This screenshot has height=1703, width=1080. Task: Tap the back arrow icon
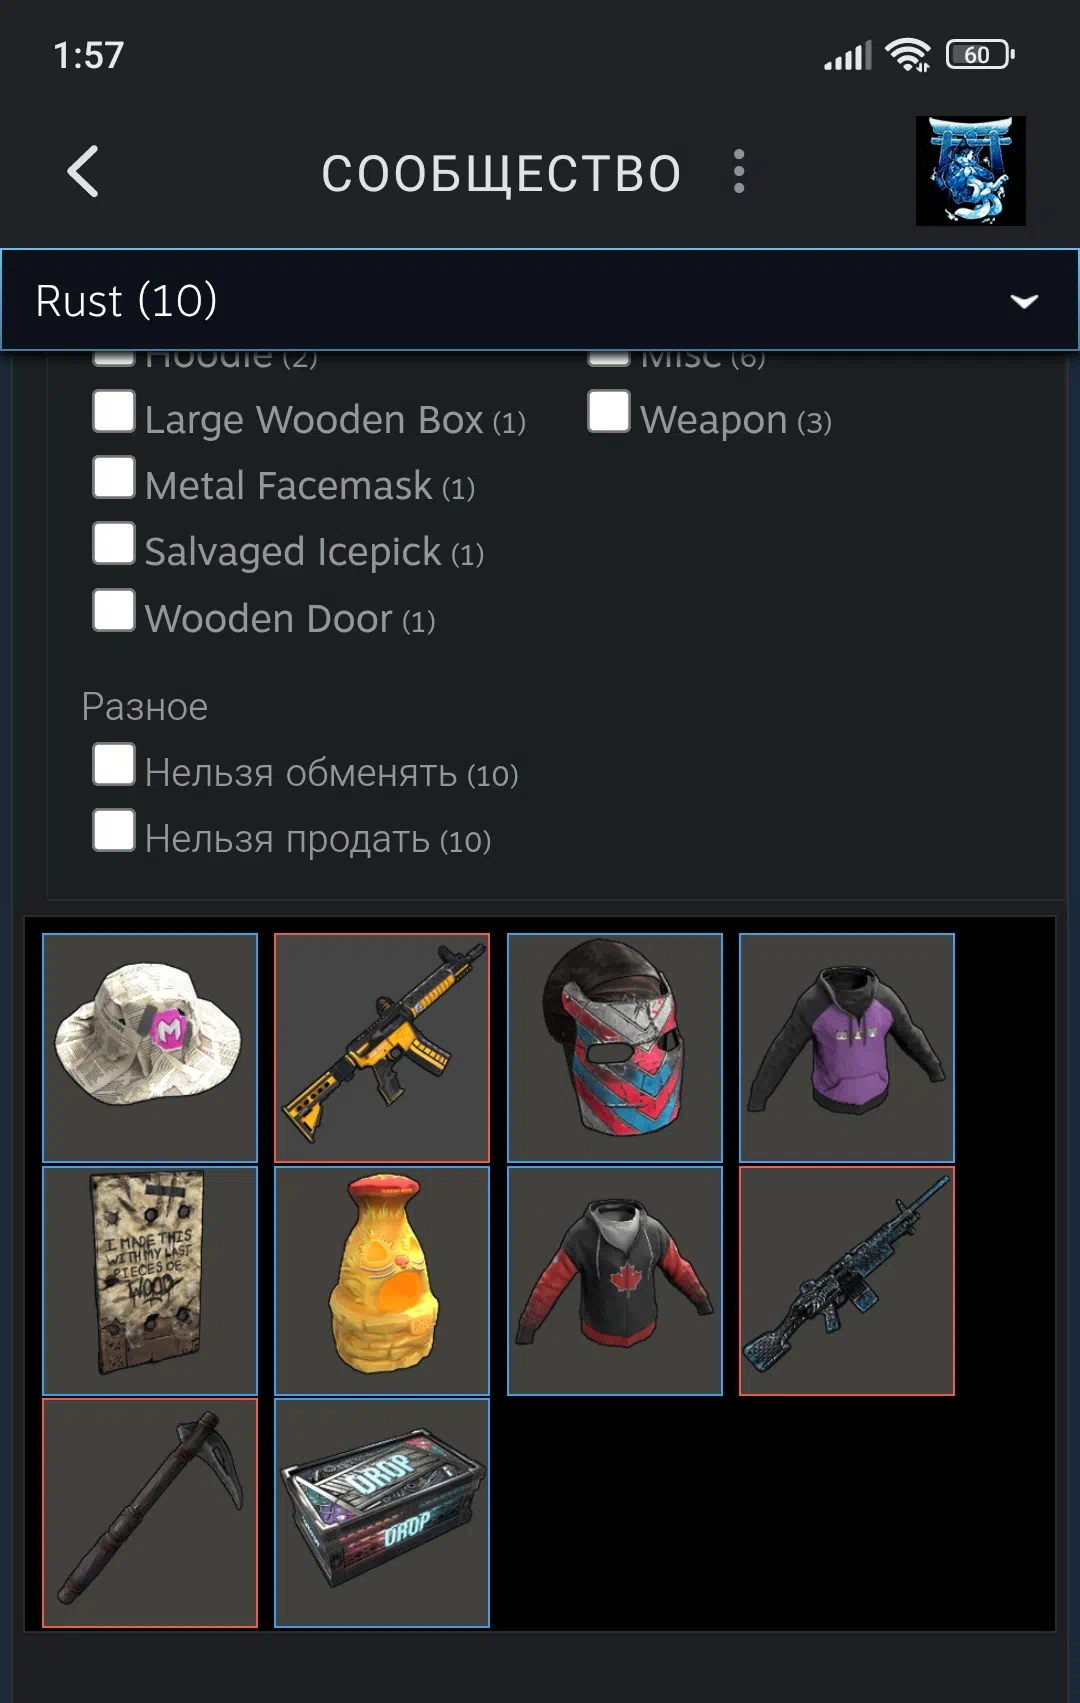pyautogui.click(x=83, y=172)
